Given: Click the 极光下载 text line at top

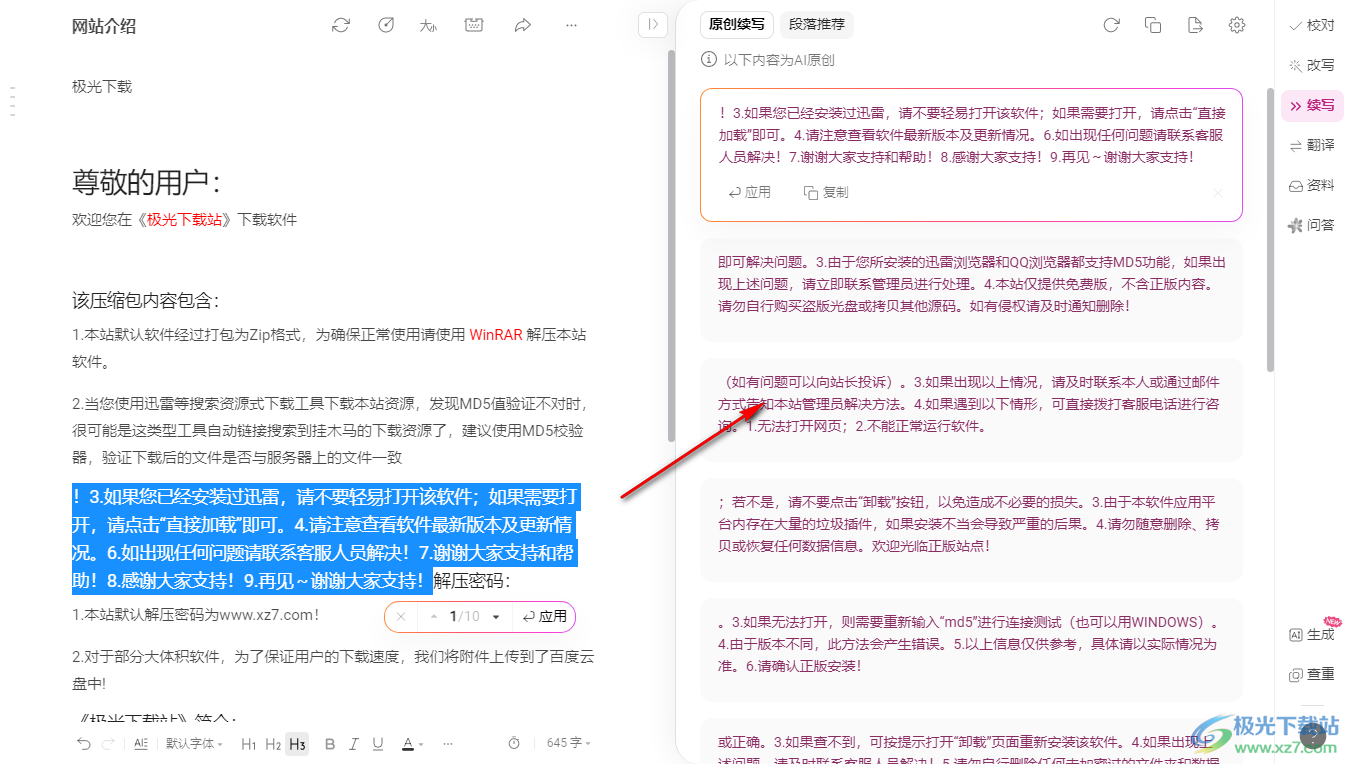Looking at the screenshot, I should pyautogui.click(x=102, y=87).
